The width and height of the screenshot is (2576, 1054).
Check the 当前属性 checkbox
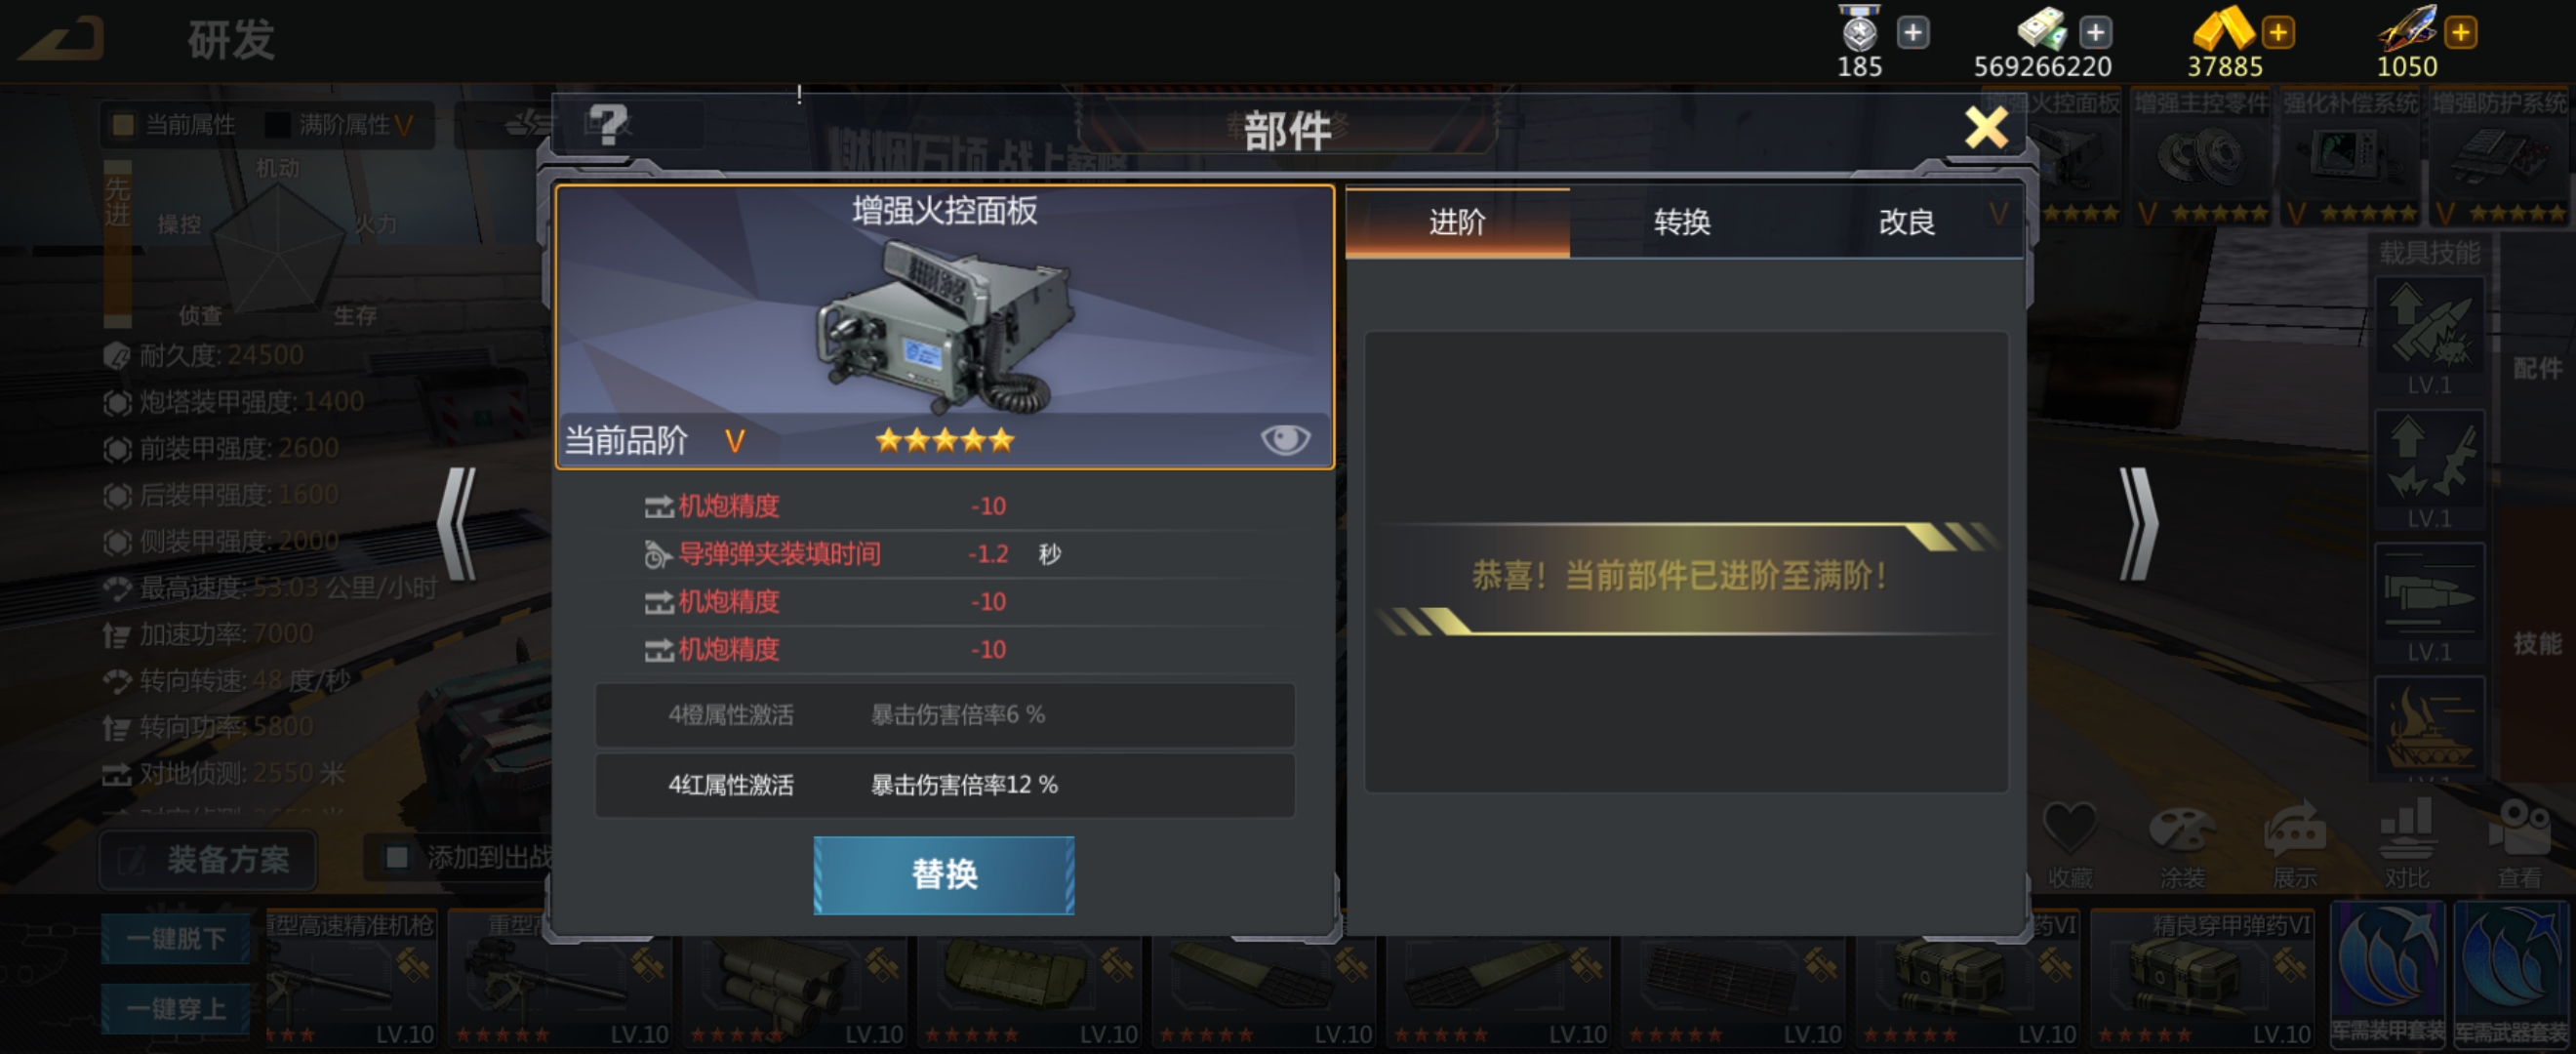(123, 125)
